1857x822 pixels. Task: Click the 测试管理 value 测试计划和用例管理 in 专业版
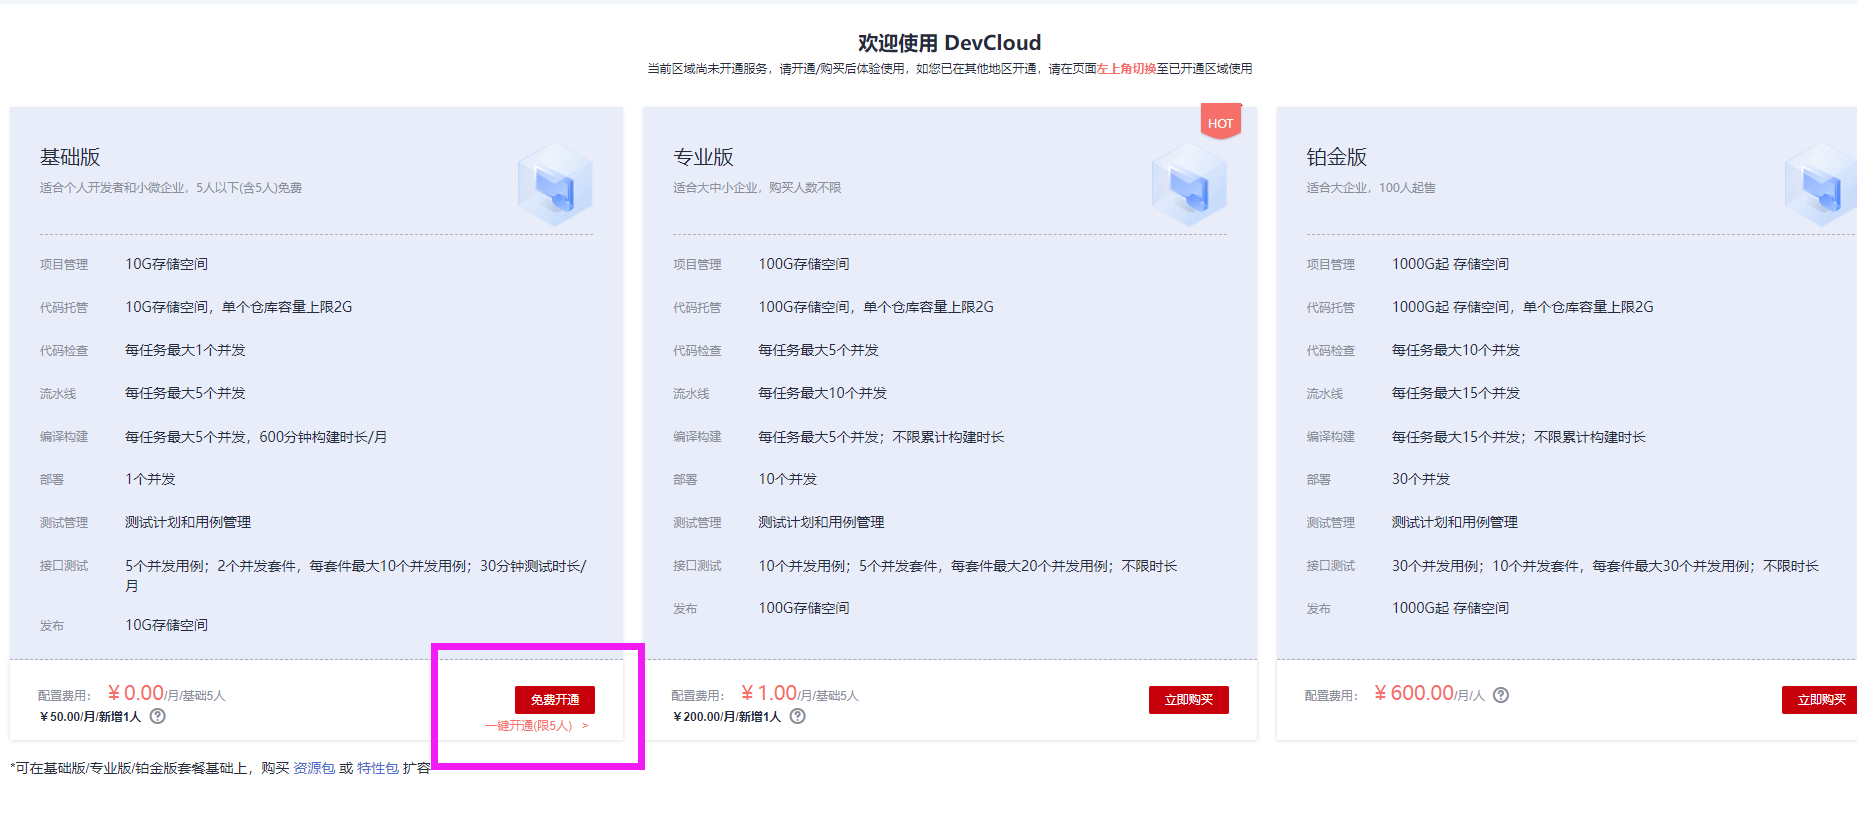point(821,522)
